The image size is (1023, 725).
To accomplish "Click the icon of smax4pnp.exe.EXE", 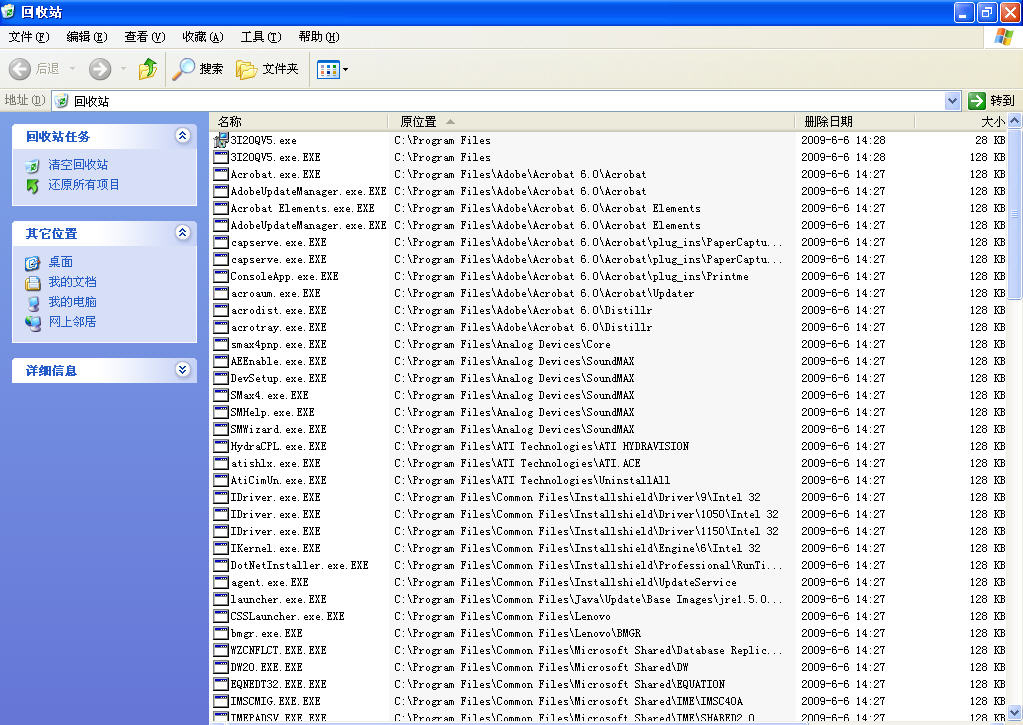I will (x=221, y=344).
